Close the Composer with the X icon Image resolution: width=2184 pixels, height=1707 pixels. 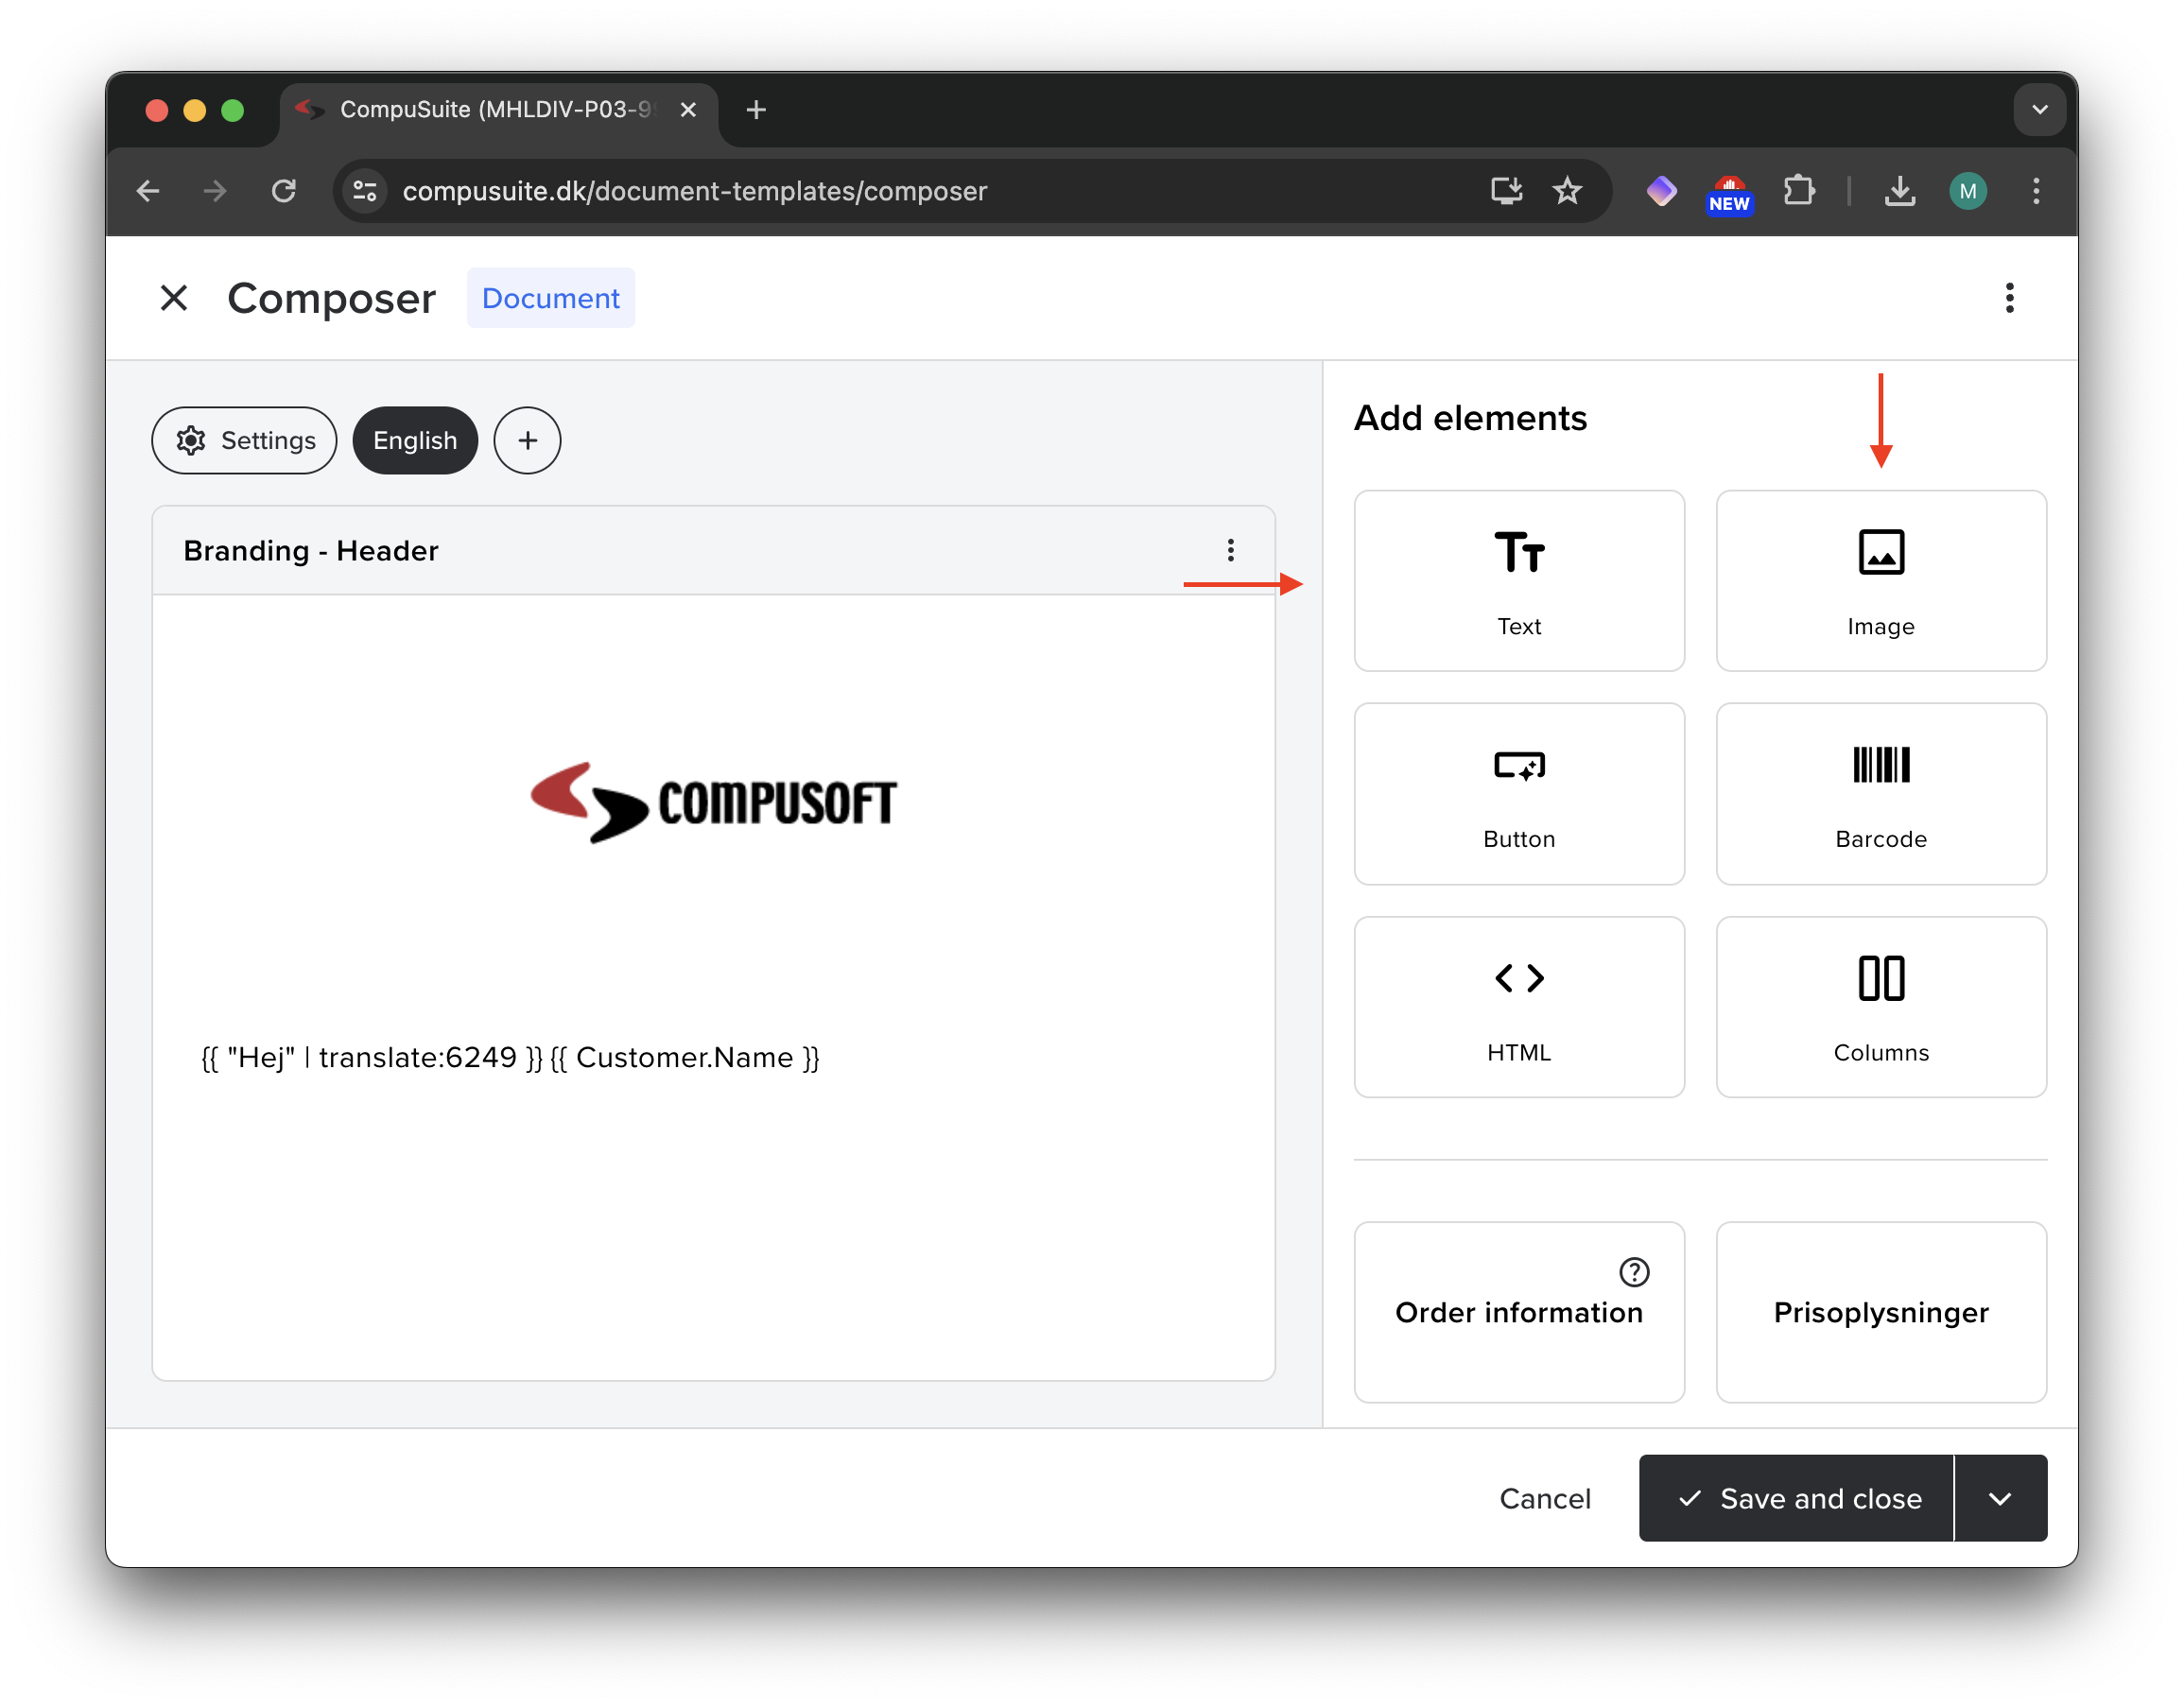[174, 298]
